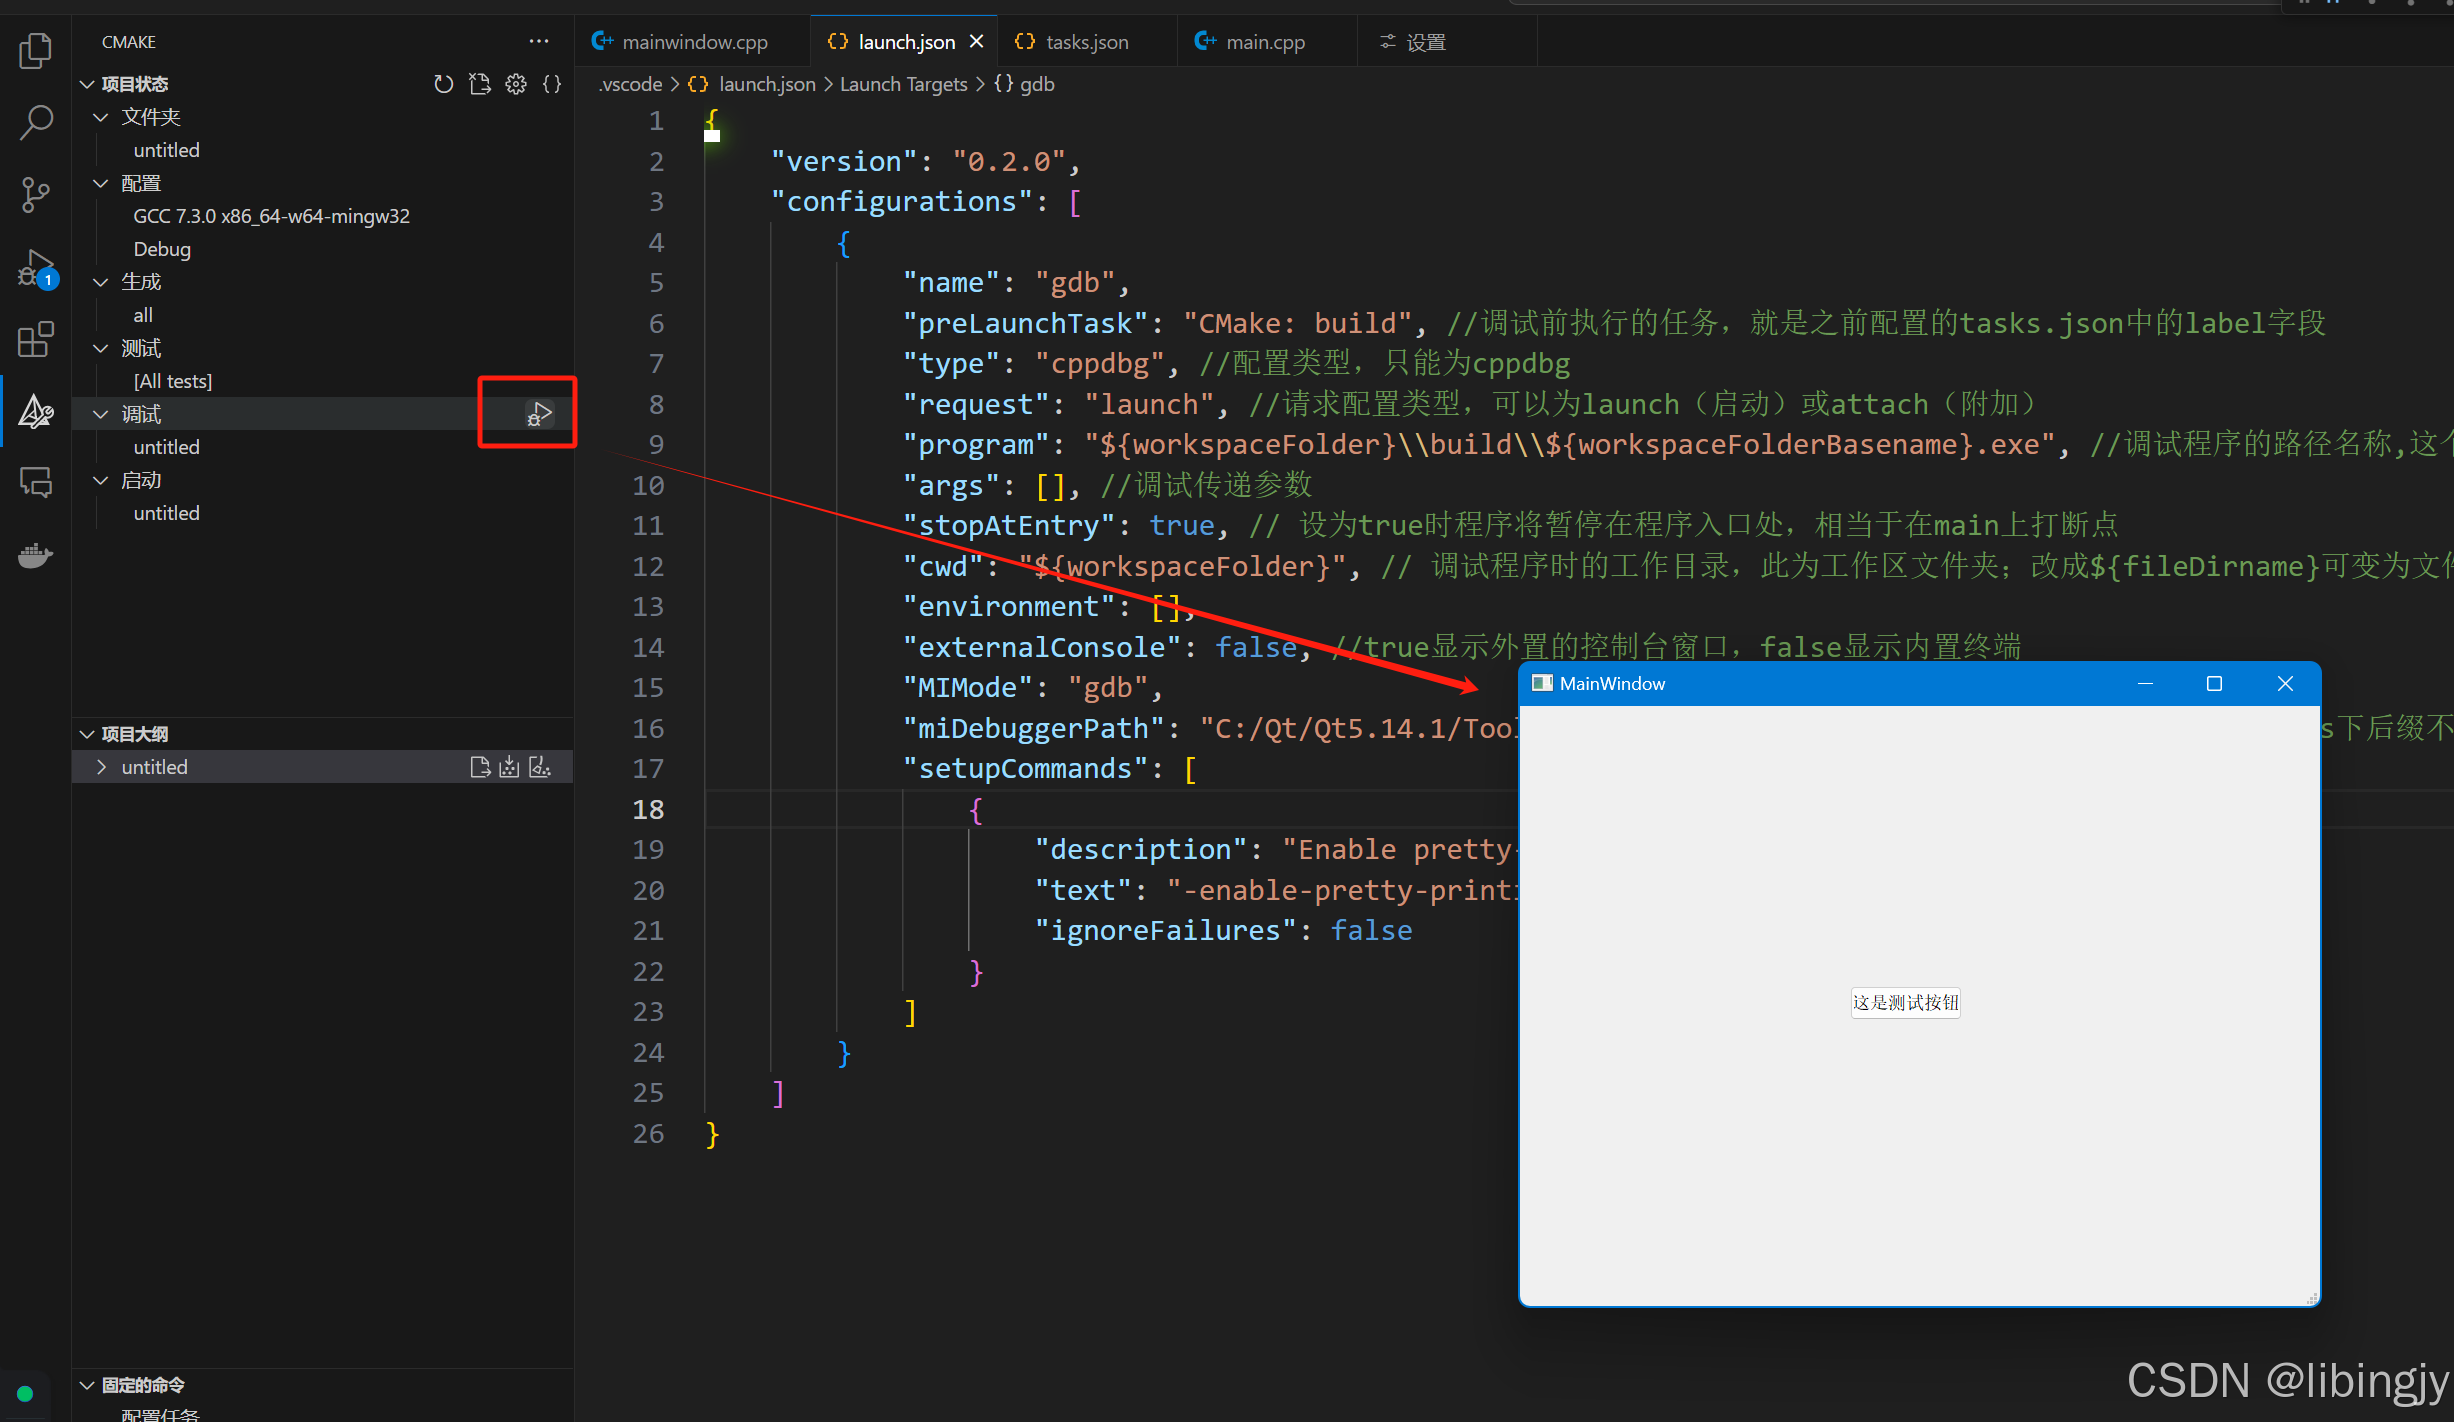Open the Docker view icon
This screenshot has height=1422, width=2454.
(35, 555)
